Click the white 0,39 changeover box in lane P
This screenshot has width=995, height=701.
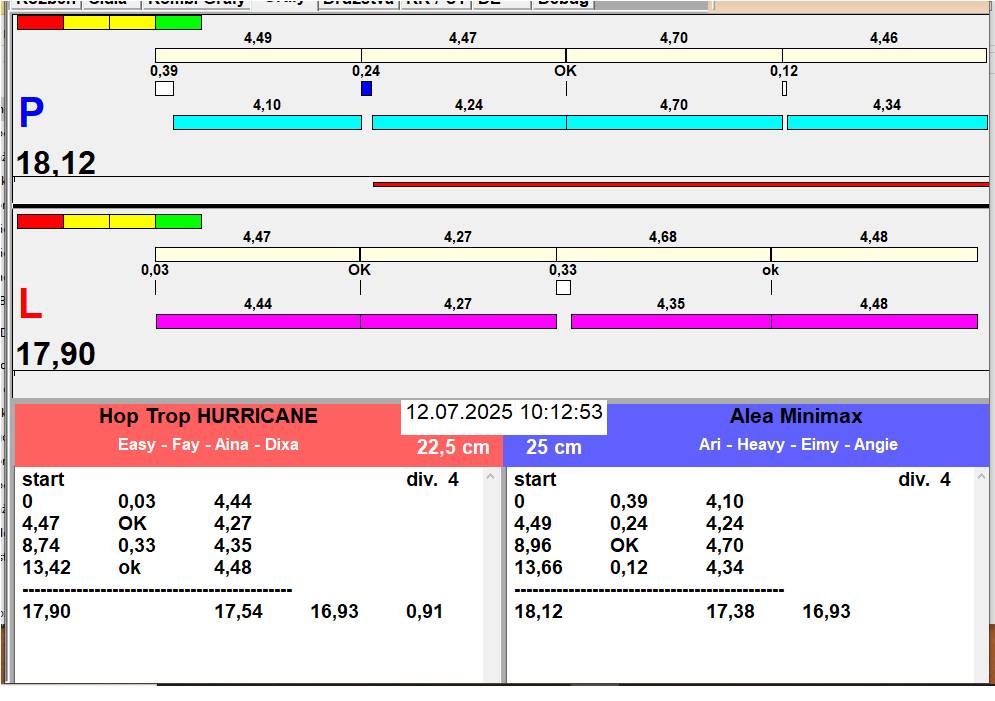164,88
